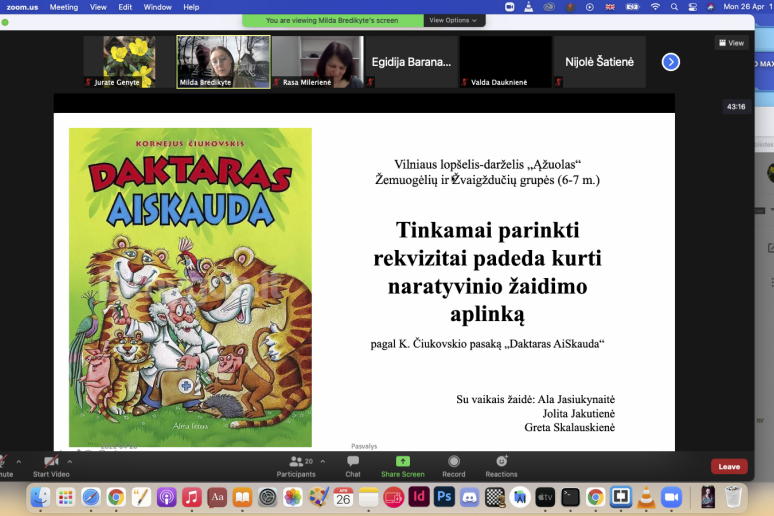774x516 pixels.
Task: Open Calendar showing 26 in Dock
Action: coord(343,497)
